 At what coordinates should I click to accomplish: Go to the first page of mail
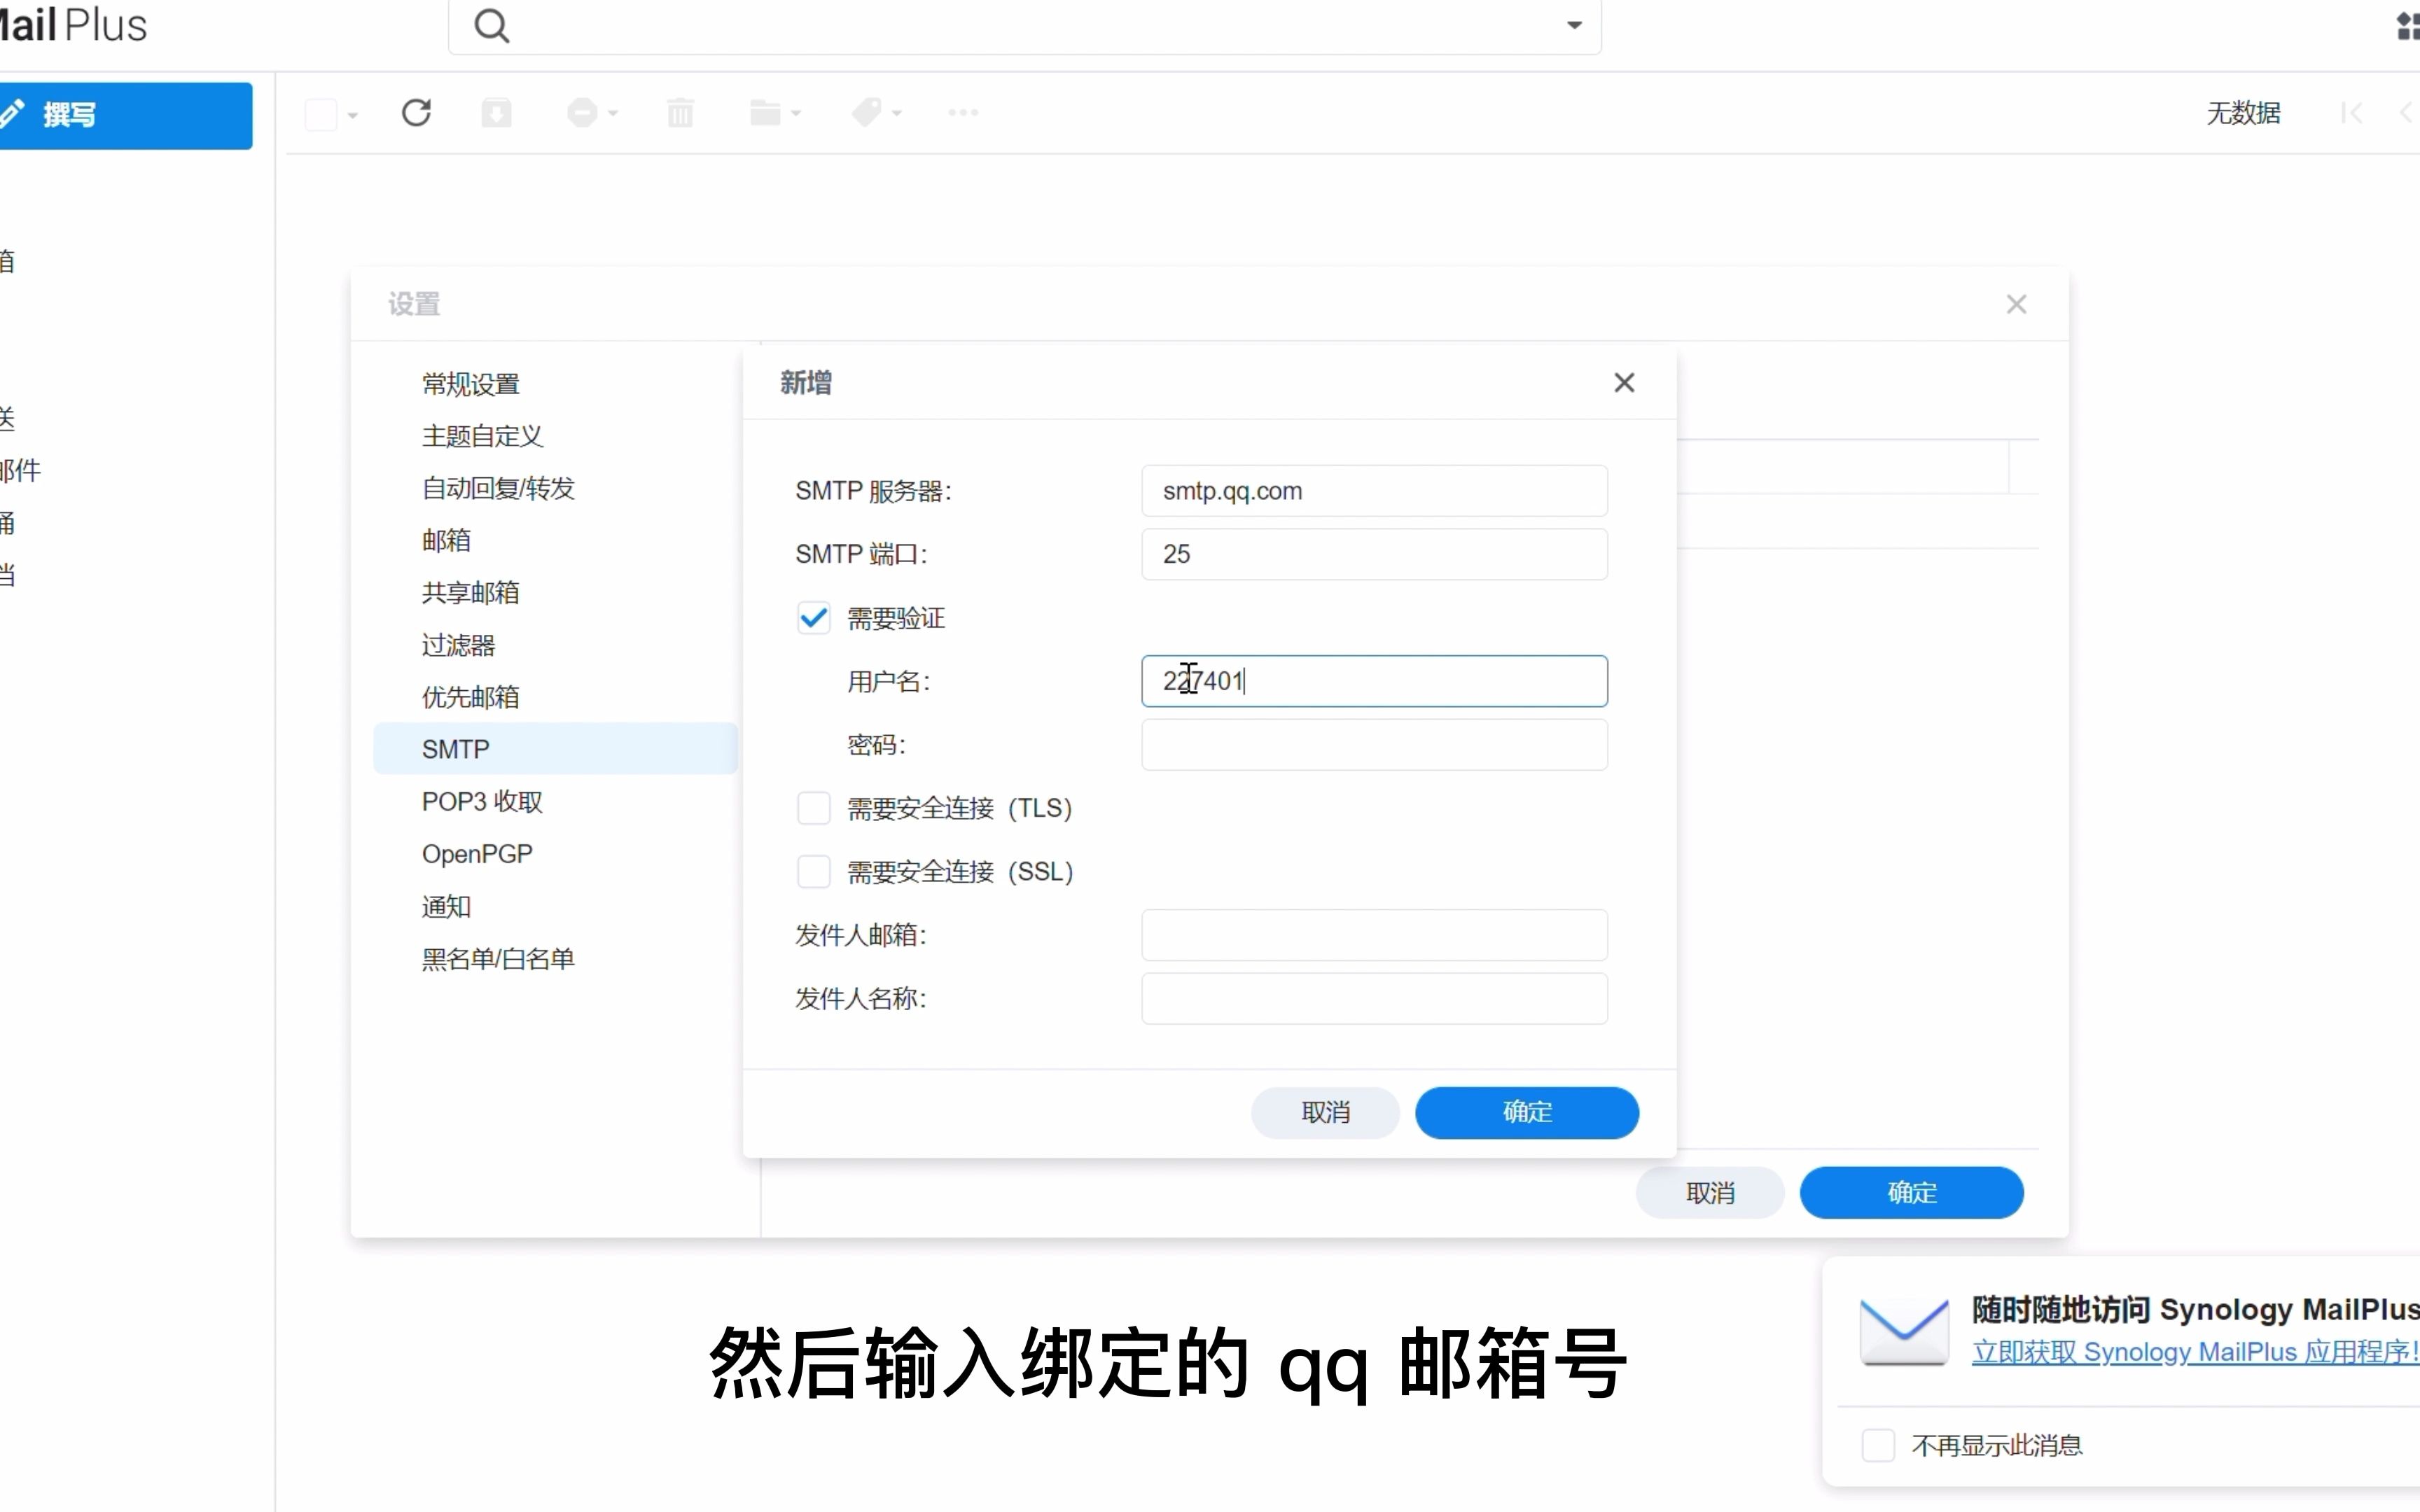(x=2352, y=113)
